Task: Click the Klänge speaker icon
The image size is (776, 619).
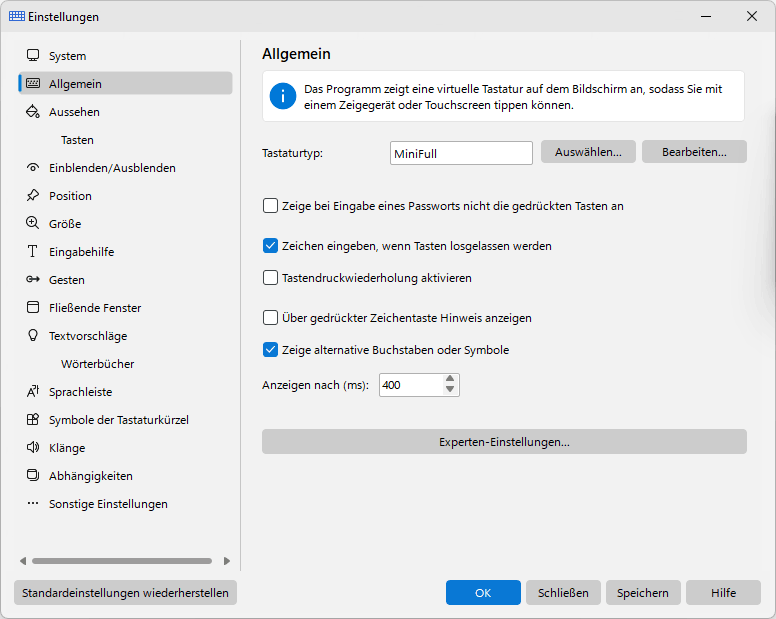Action: (33, 447)
